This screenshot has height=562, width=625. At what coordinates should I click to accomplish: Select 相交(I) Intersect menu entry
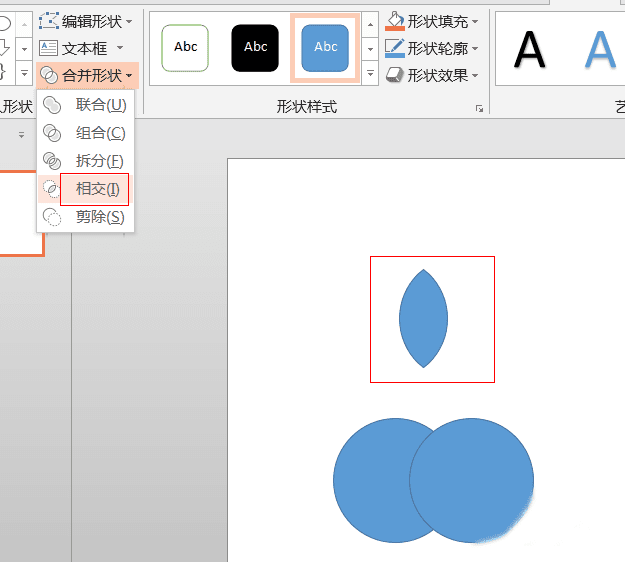[x=85, y=189]
